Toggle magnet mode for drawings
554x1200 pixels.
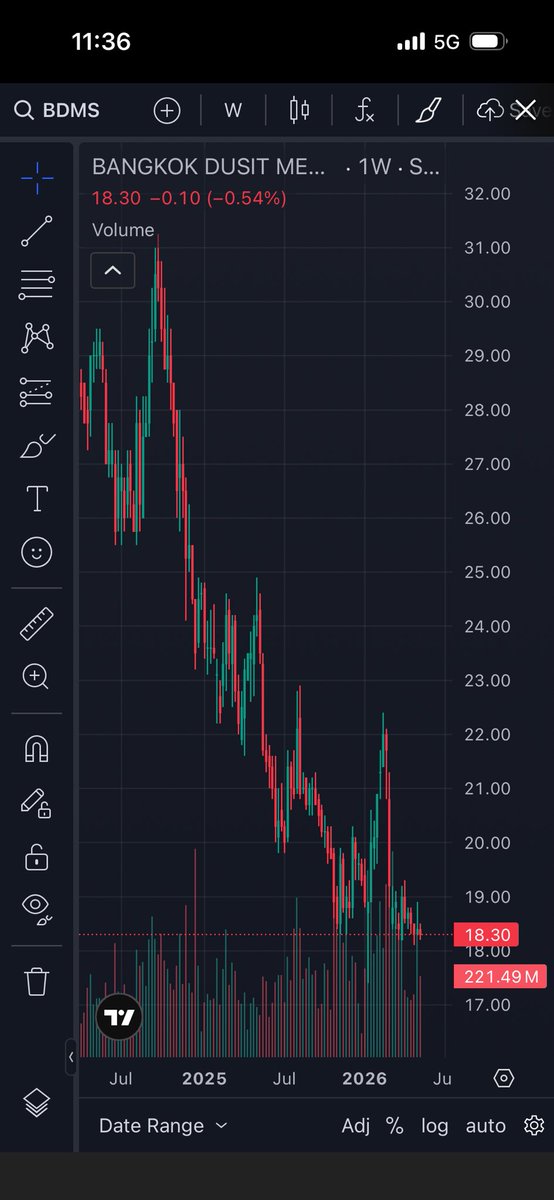point(37,749)
